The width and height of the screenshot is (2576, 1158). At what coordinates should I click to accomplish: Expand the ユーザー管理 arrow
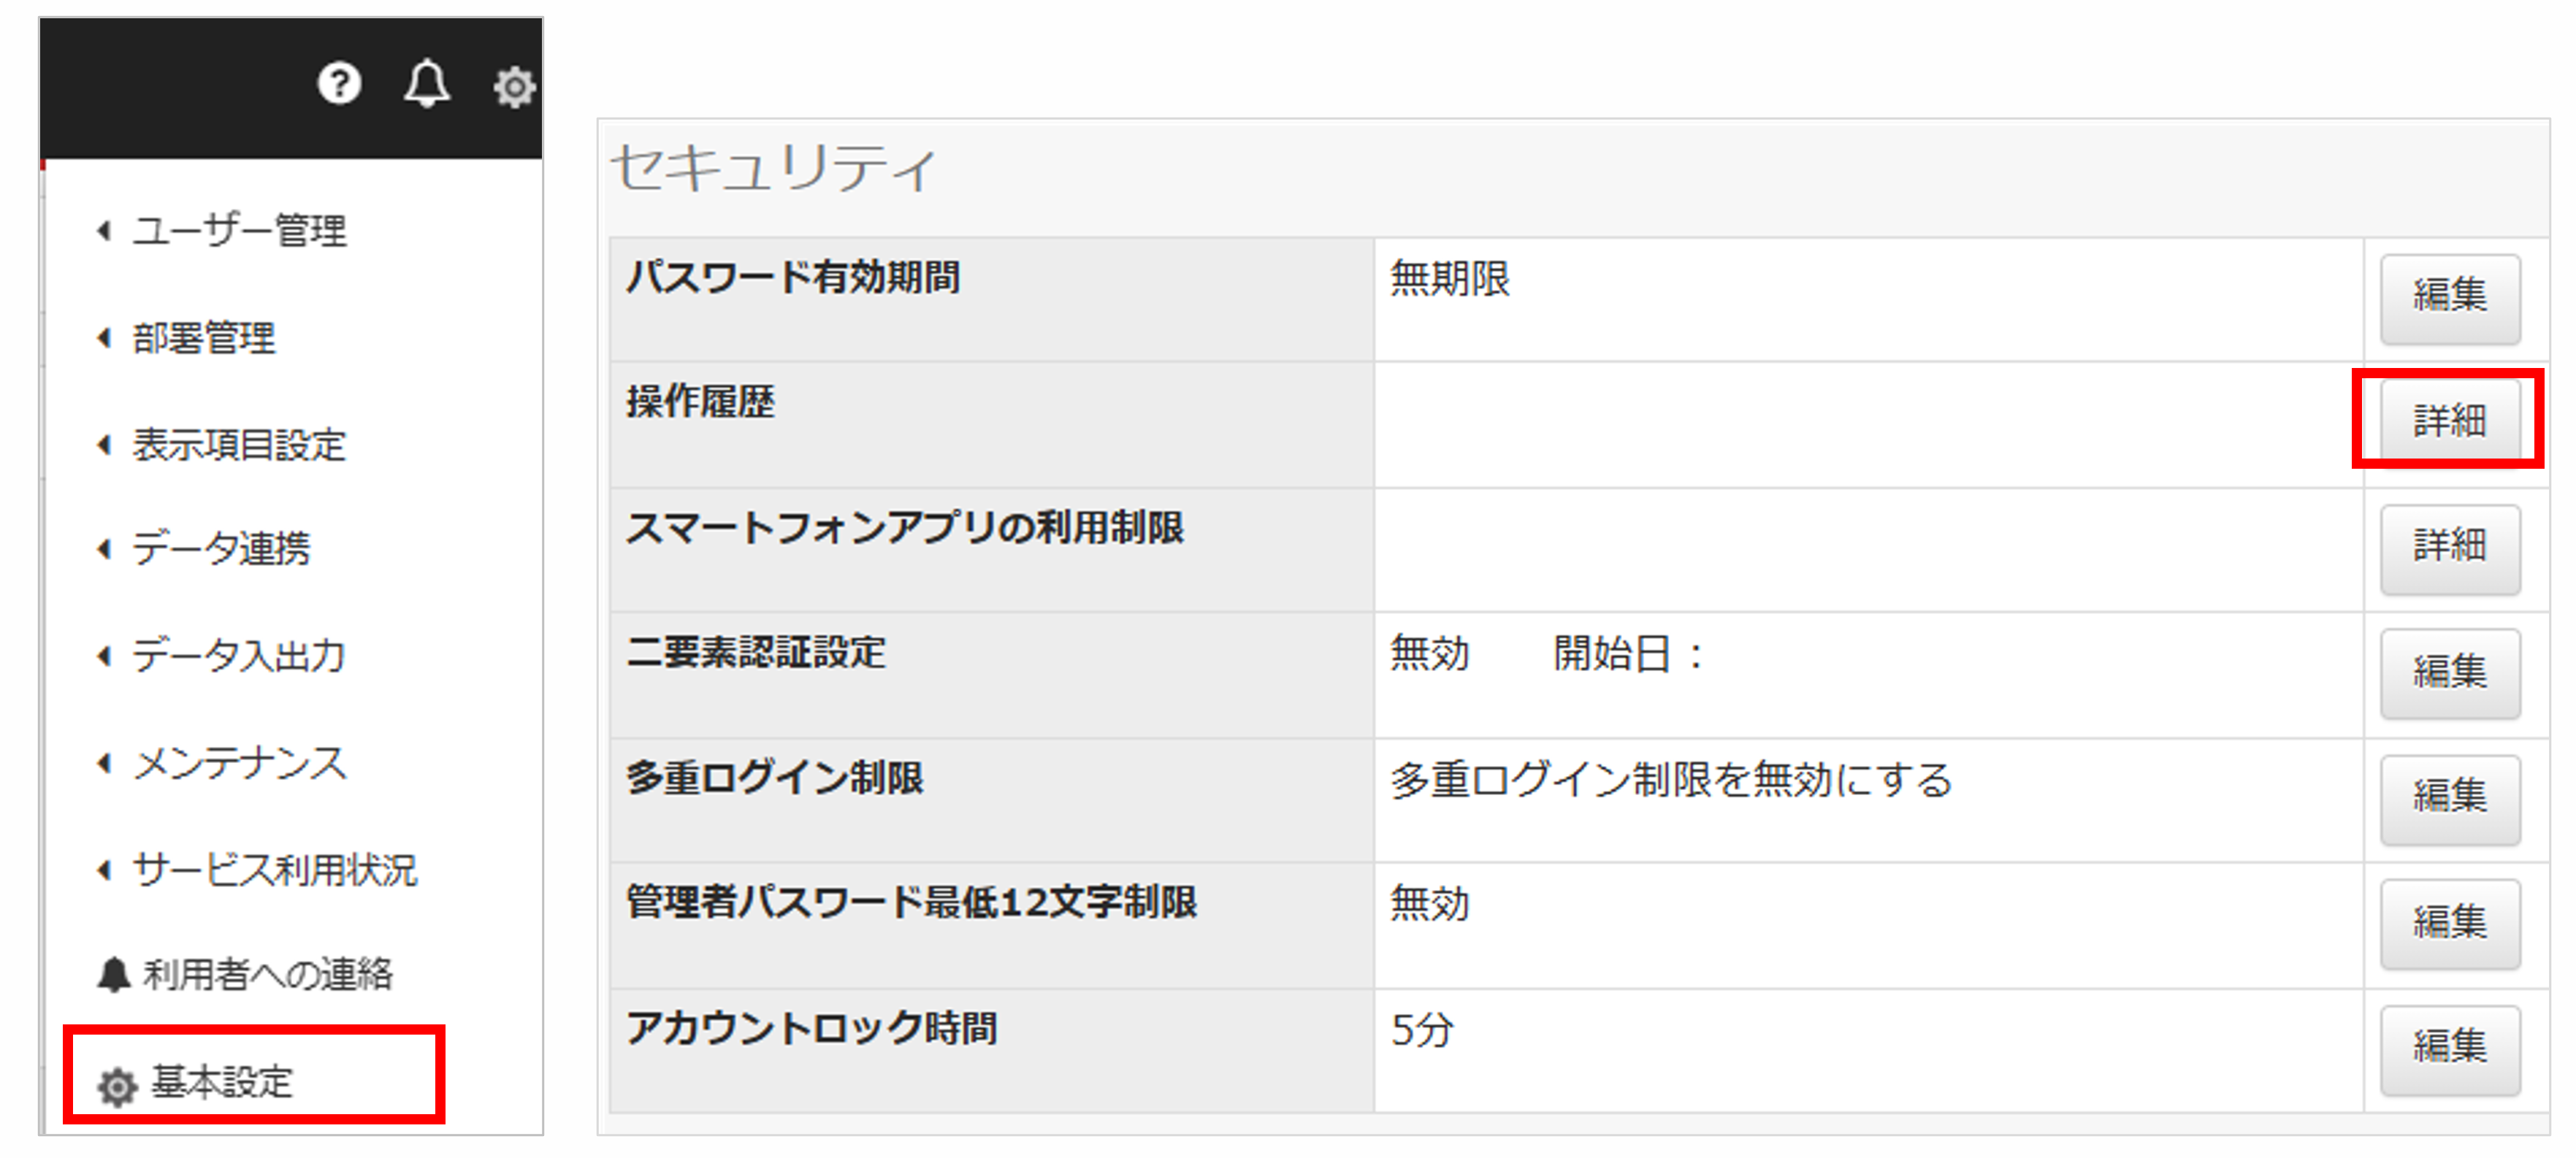(x=104, y=231)
